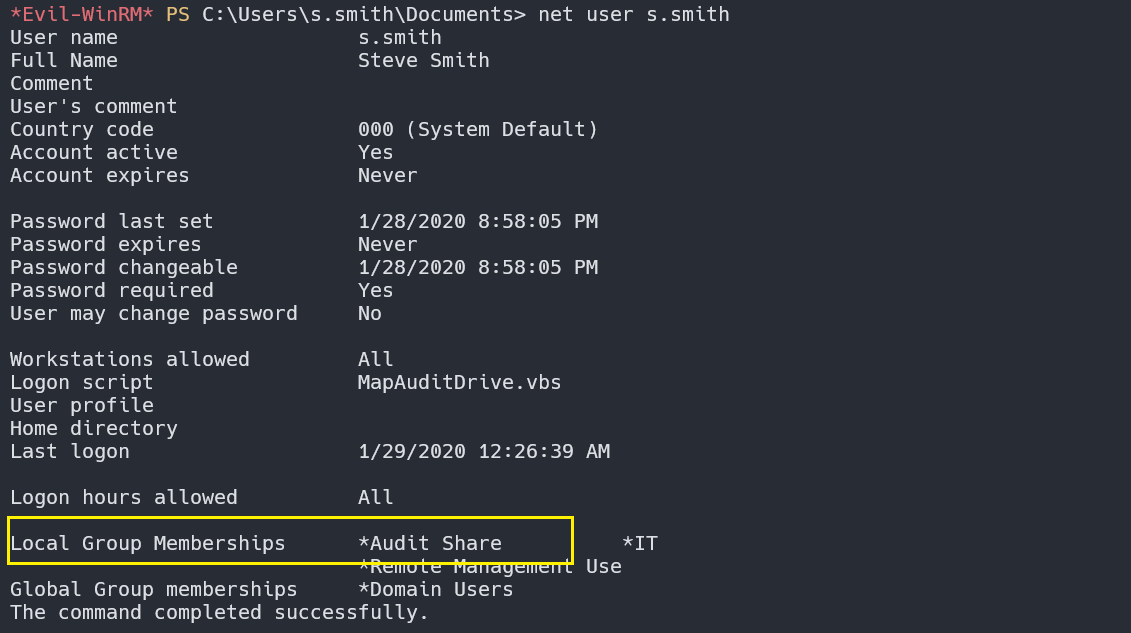Click the "*IT" group entry
The image size is (1131, 633).
639,544
